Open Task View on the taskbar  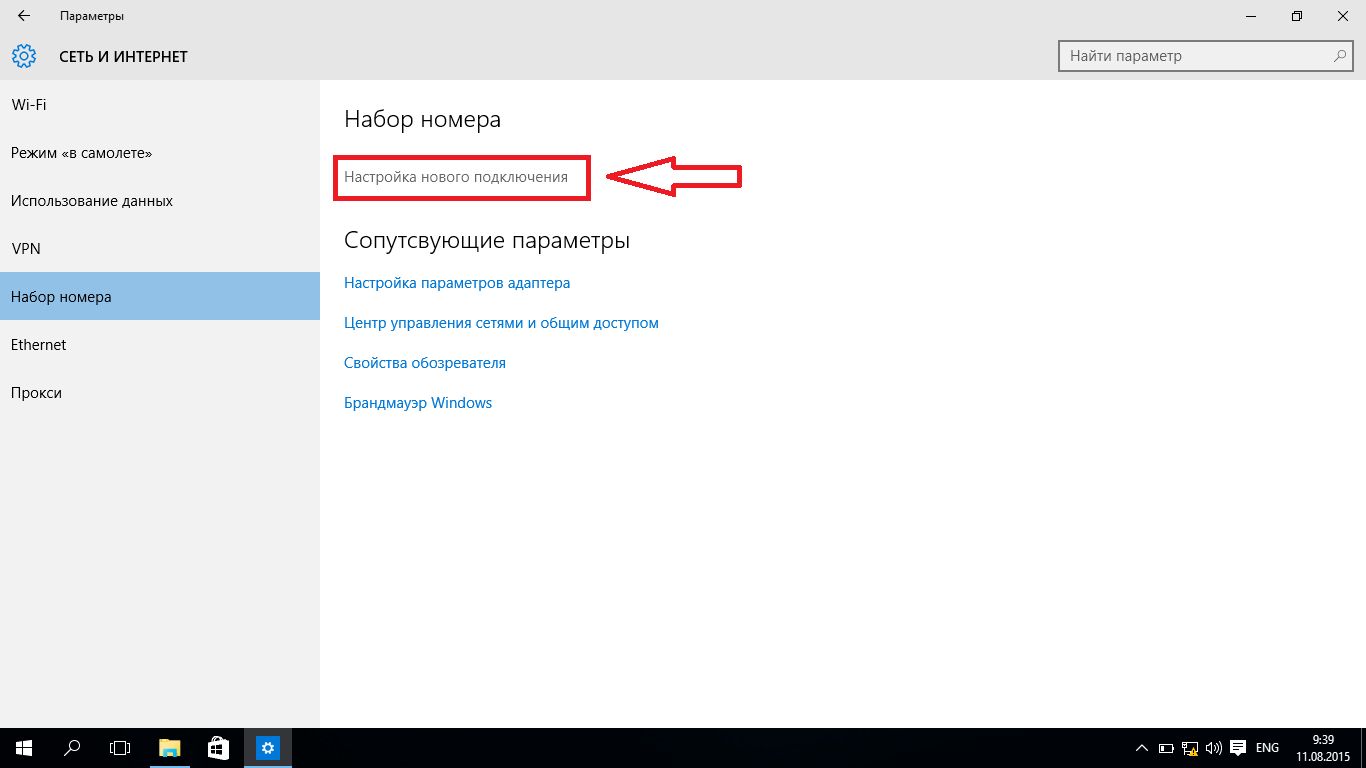120,747
